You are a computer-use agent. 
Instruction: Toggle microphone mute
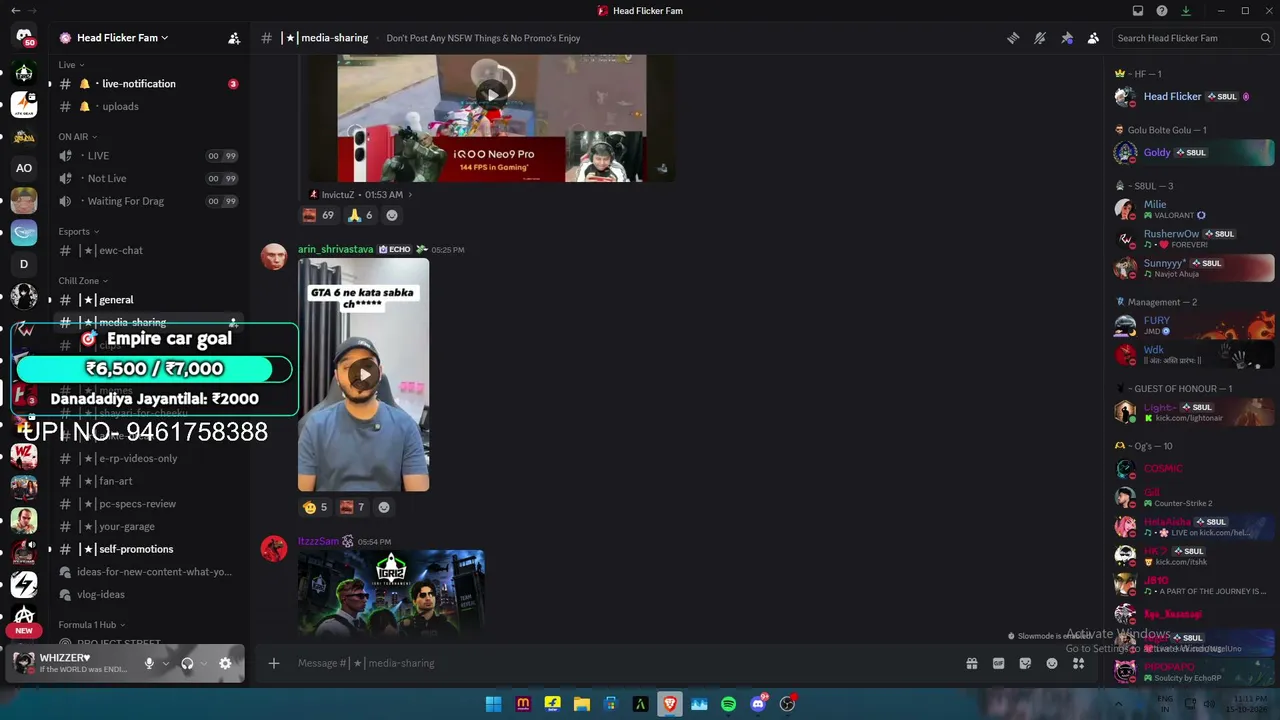pyautogui.click(x=149, y=663)
